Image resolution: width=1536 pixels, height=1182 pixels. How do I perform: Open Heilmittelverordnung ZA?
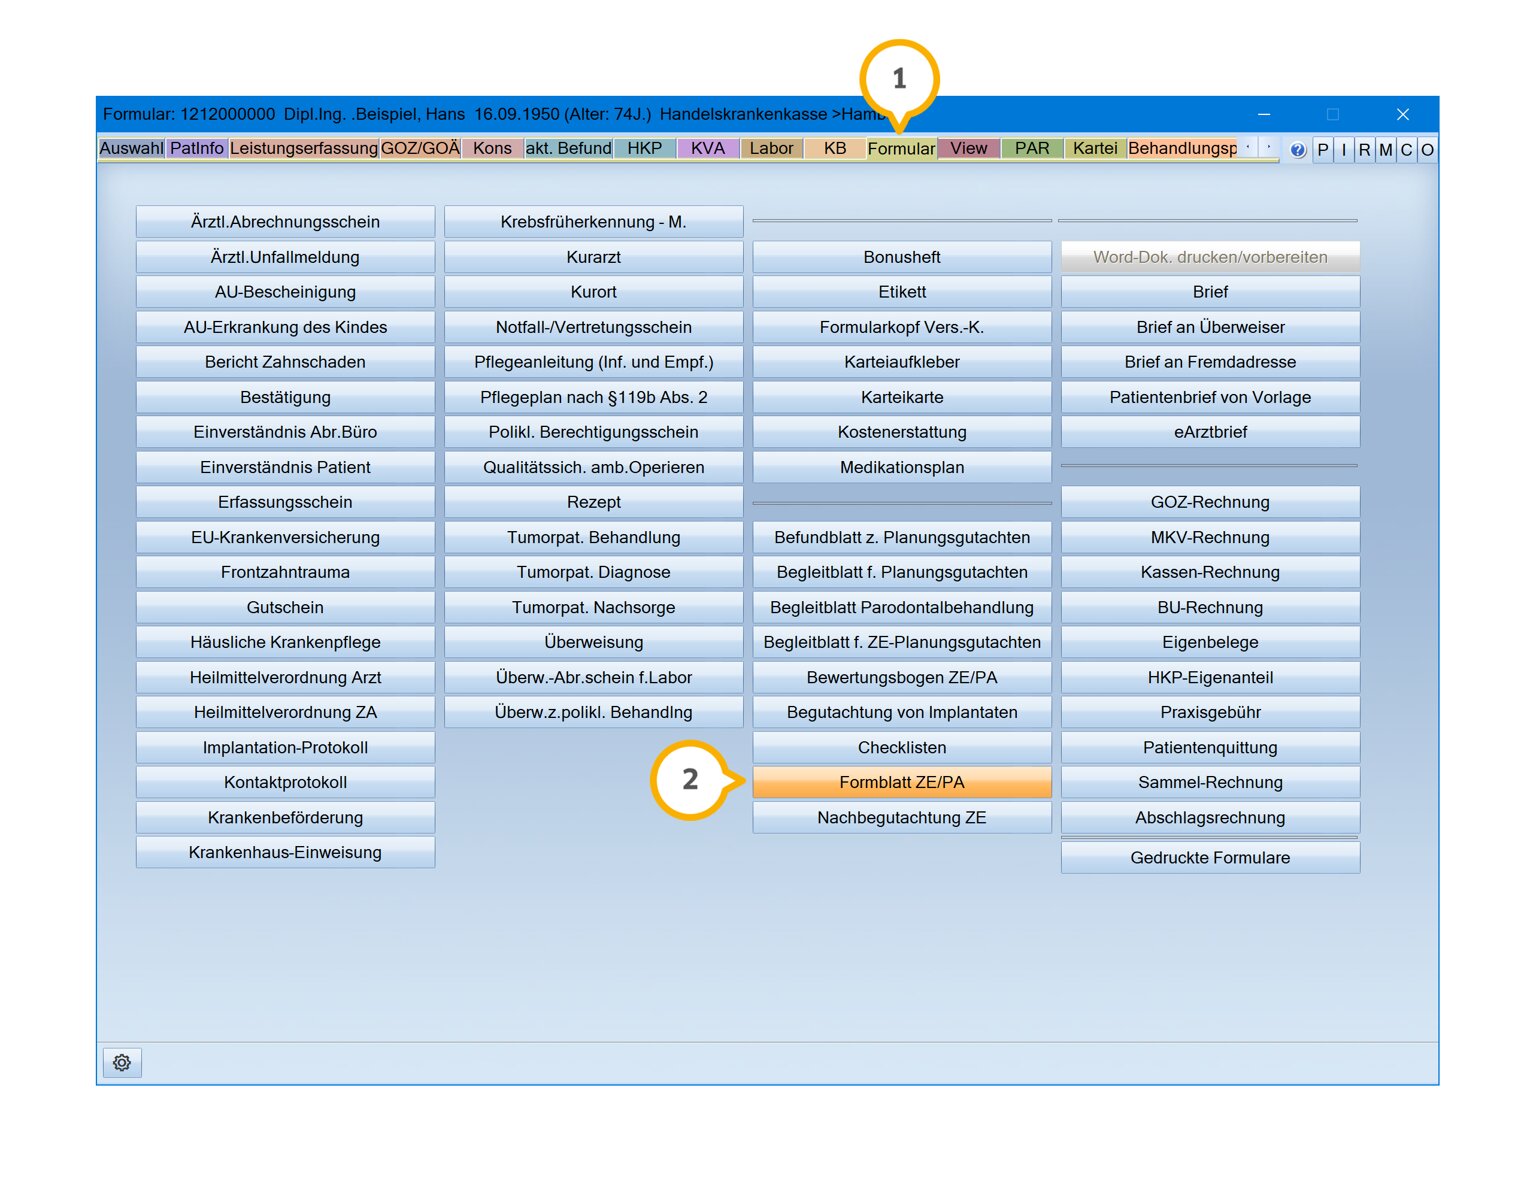(285, 712)
